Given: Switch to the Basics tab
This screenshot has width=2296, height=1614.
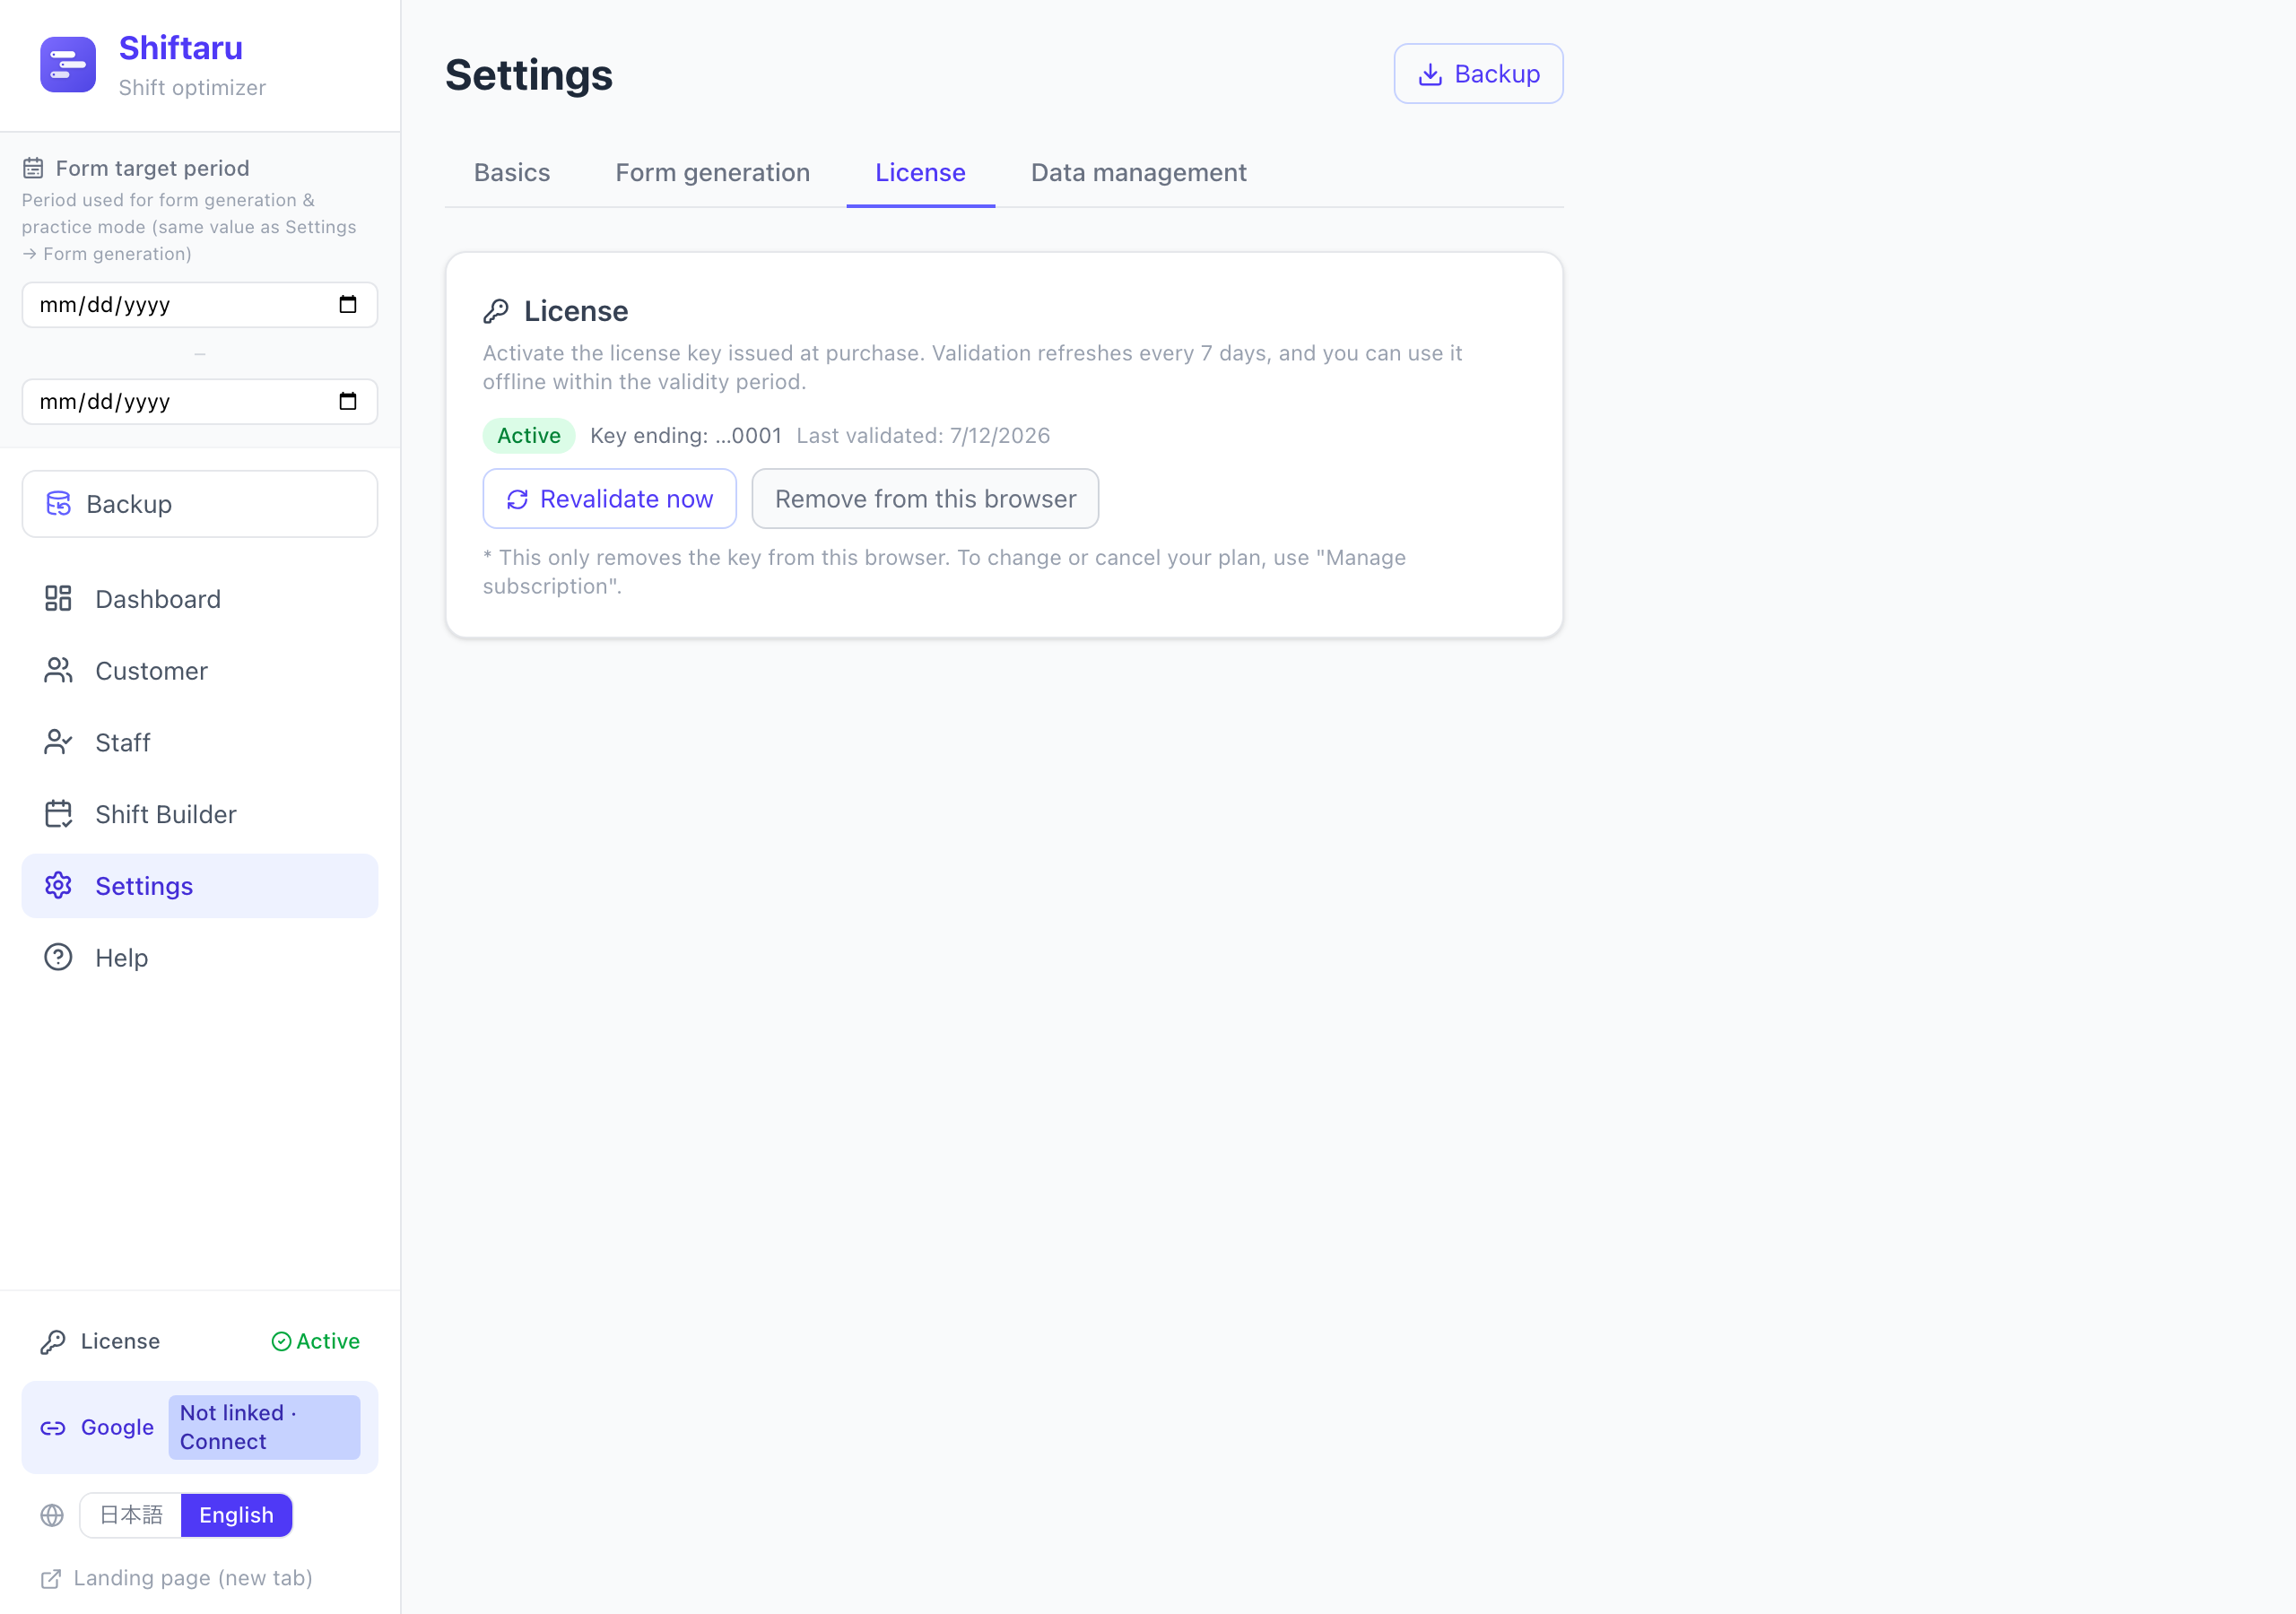Looking at the screenshot, I should tap(512, 173).
